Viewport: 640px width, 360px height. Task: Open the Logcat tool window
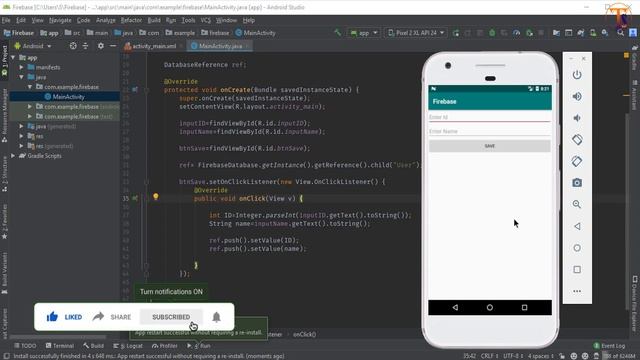128,346
